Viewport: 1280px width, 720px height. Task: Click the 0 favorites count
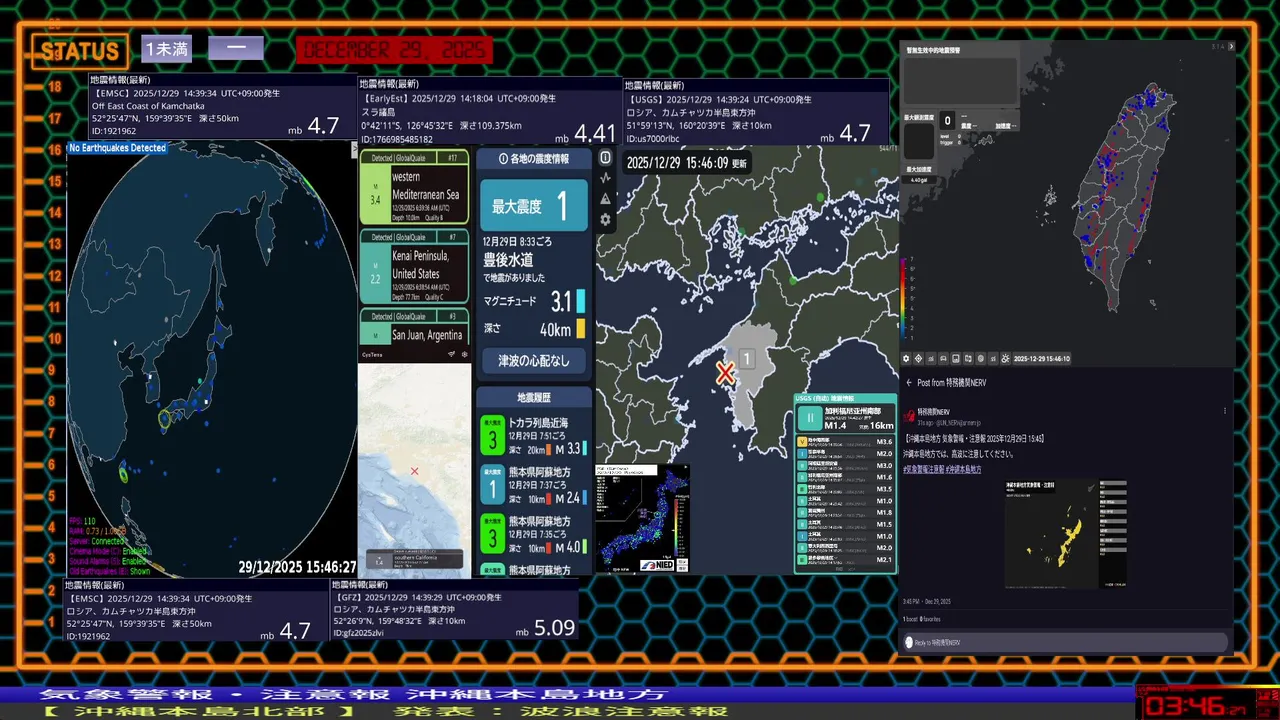(x=932, y=620)
